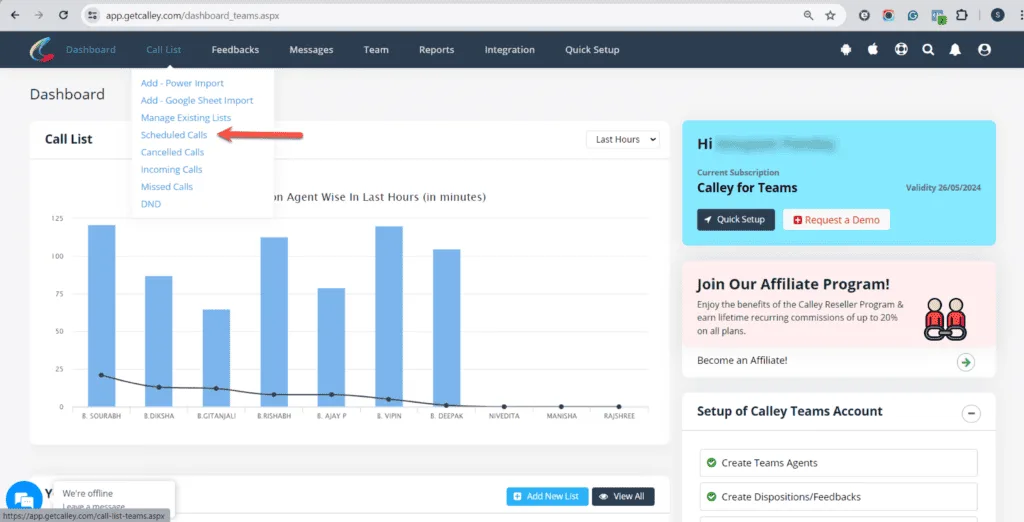Viewport: 1024px width, 522px height.
Task: Open the user profile icon in navbar
Action: pyautogui.click(x=984, y=50)
